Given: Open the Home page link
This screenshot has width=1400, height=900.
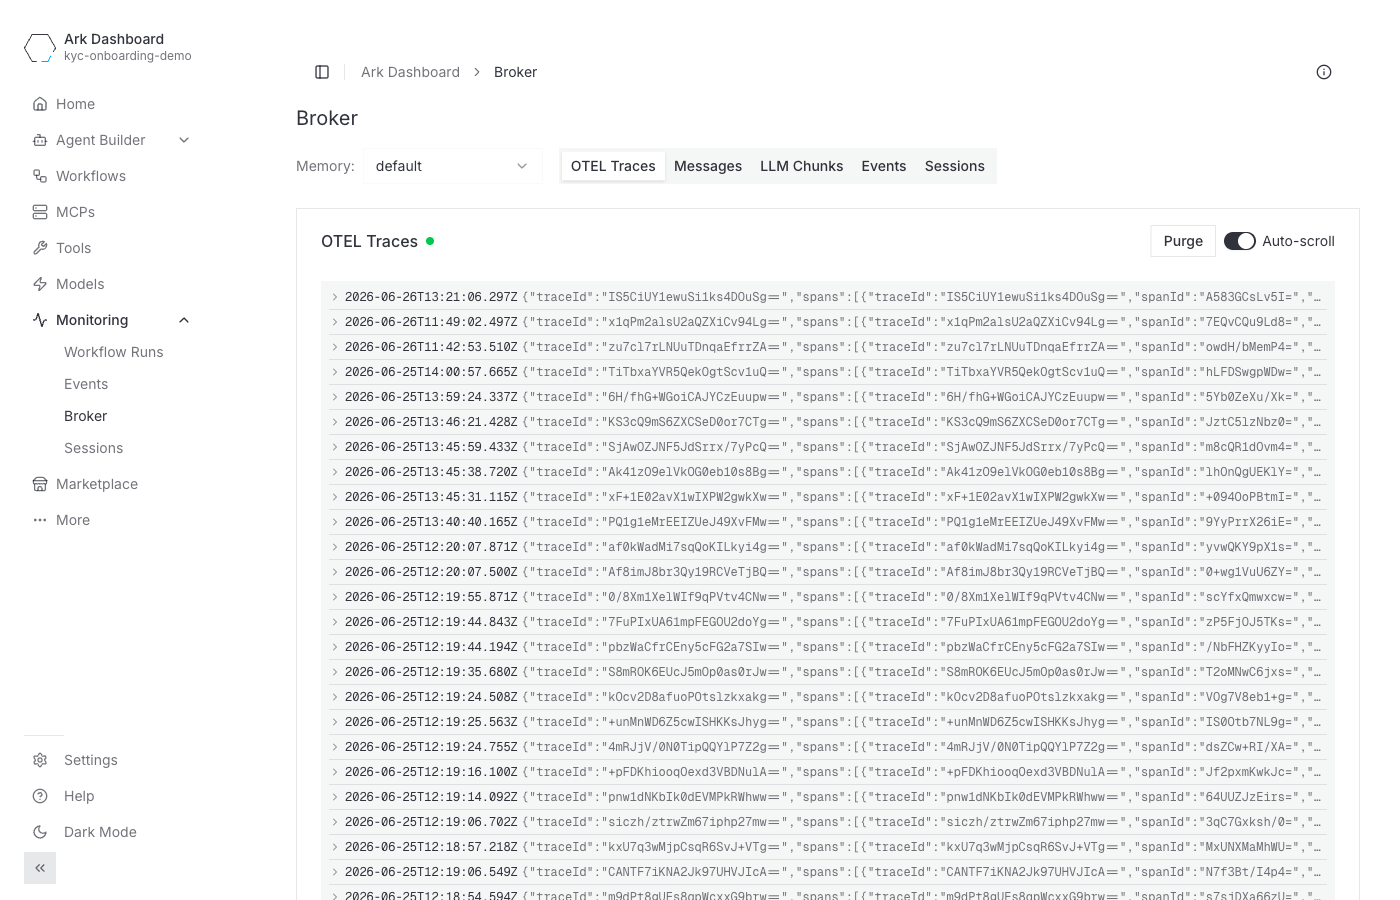Looking at the screenshot, I should [75, 104].
